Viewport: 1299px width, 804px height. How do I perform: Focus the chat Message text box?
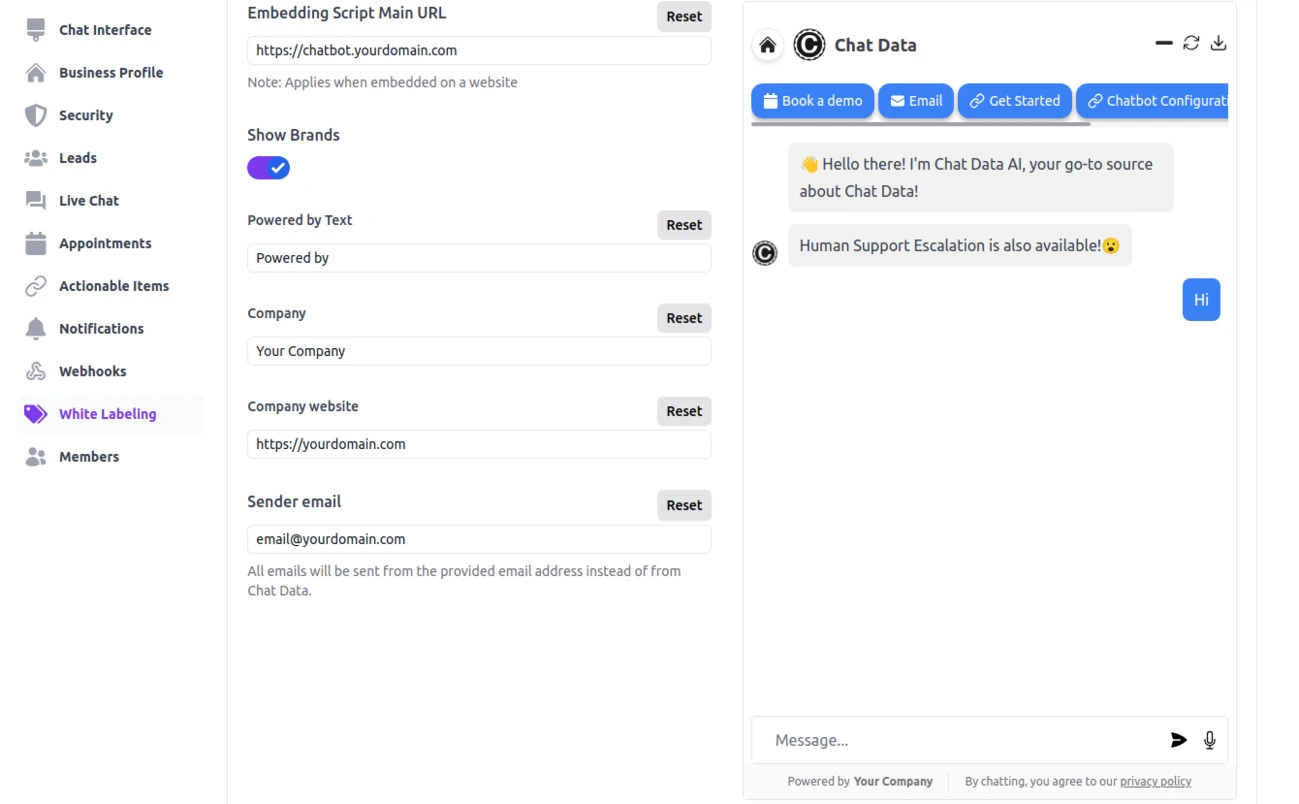(960, 740)
